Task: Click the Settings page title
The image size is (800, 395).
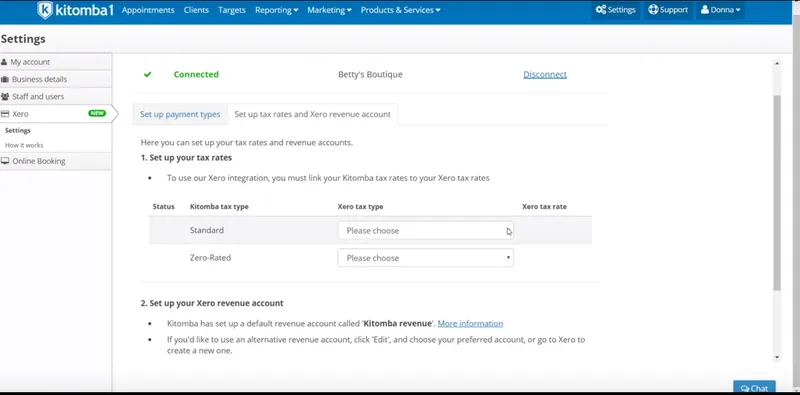Action: pyautogui.click(x=23, y=39)
